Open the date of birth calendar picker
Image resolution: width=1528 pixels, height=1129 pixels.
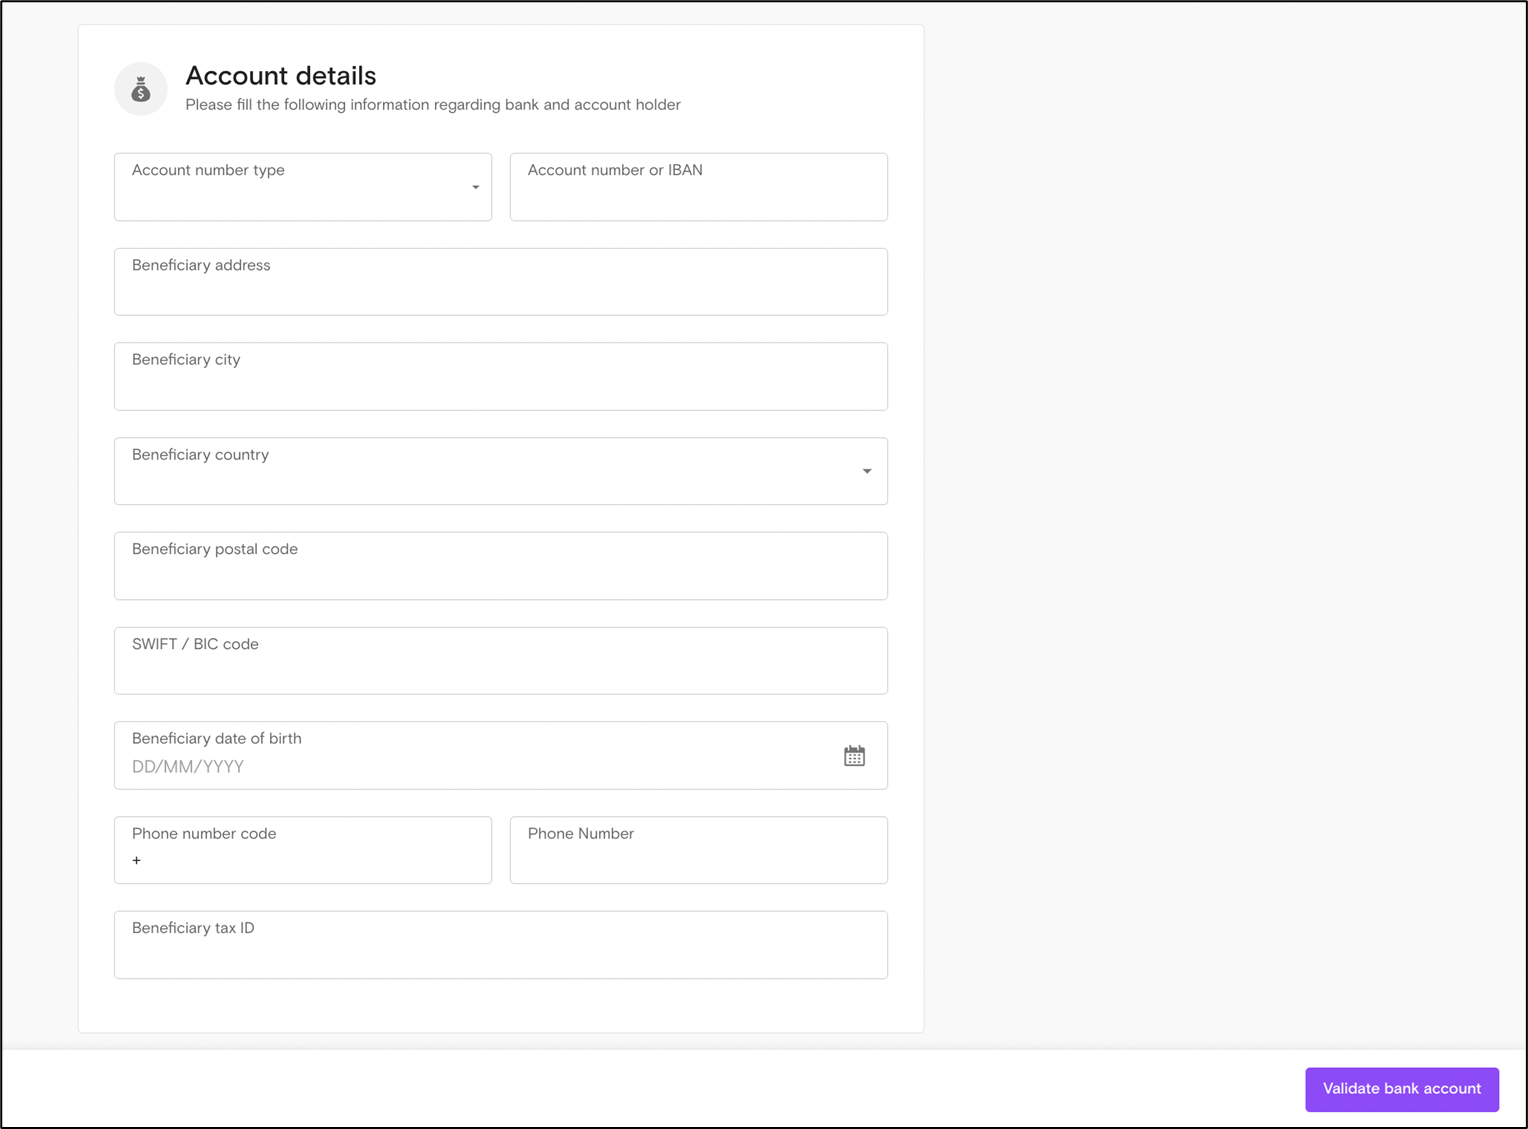click(x=854, y=756)
